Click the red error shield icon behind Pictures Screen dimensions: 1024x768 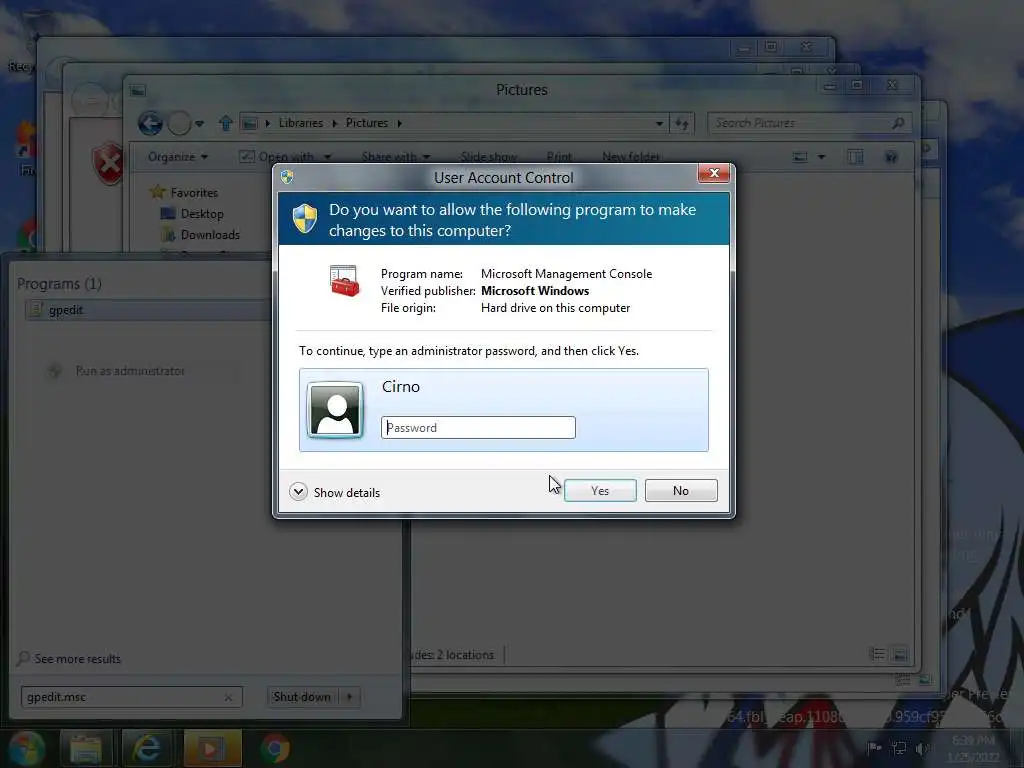click(108, 163)
